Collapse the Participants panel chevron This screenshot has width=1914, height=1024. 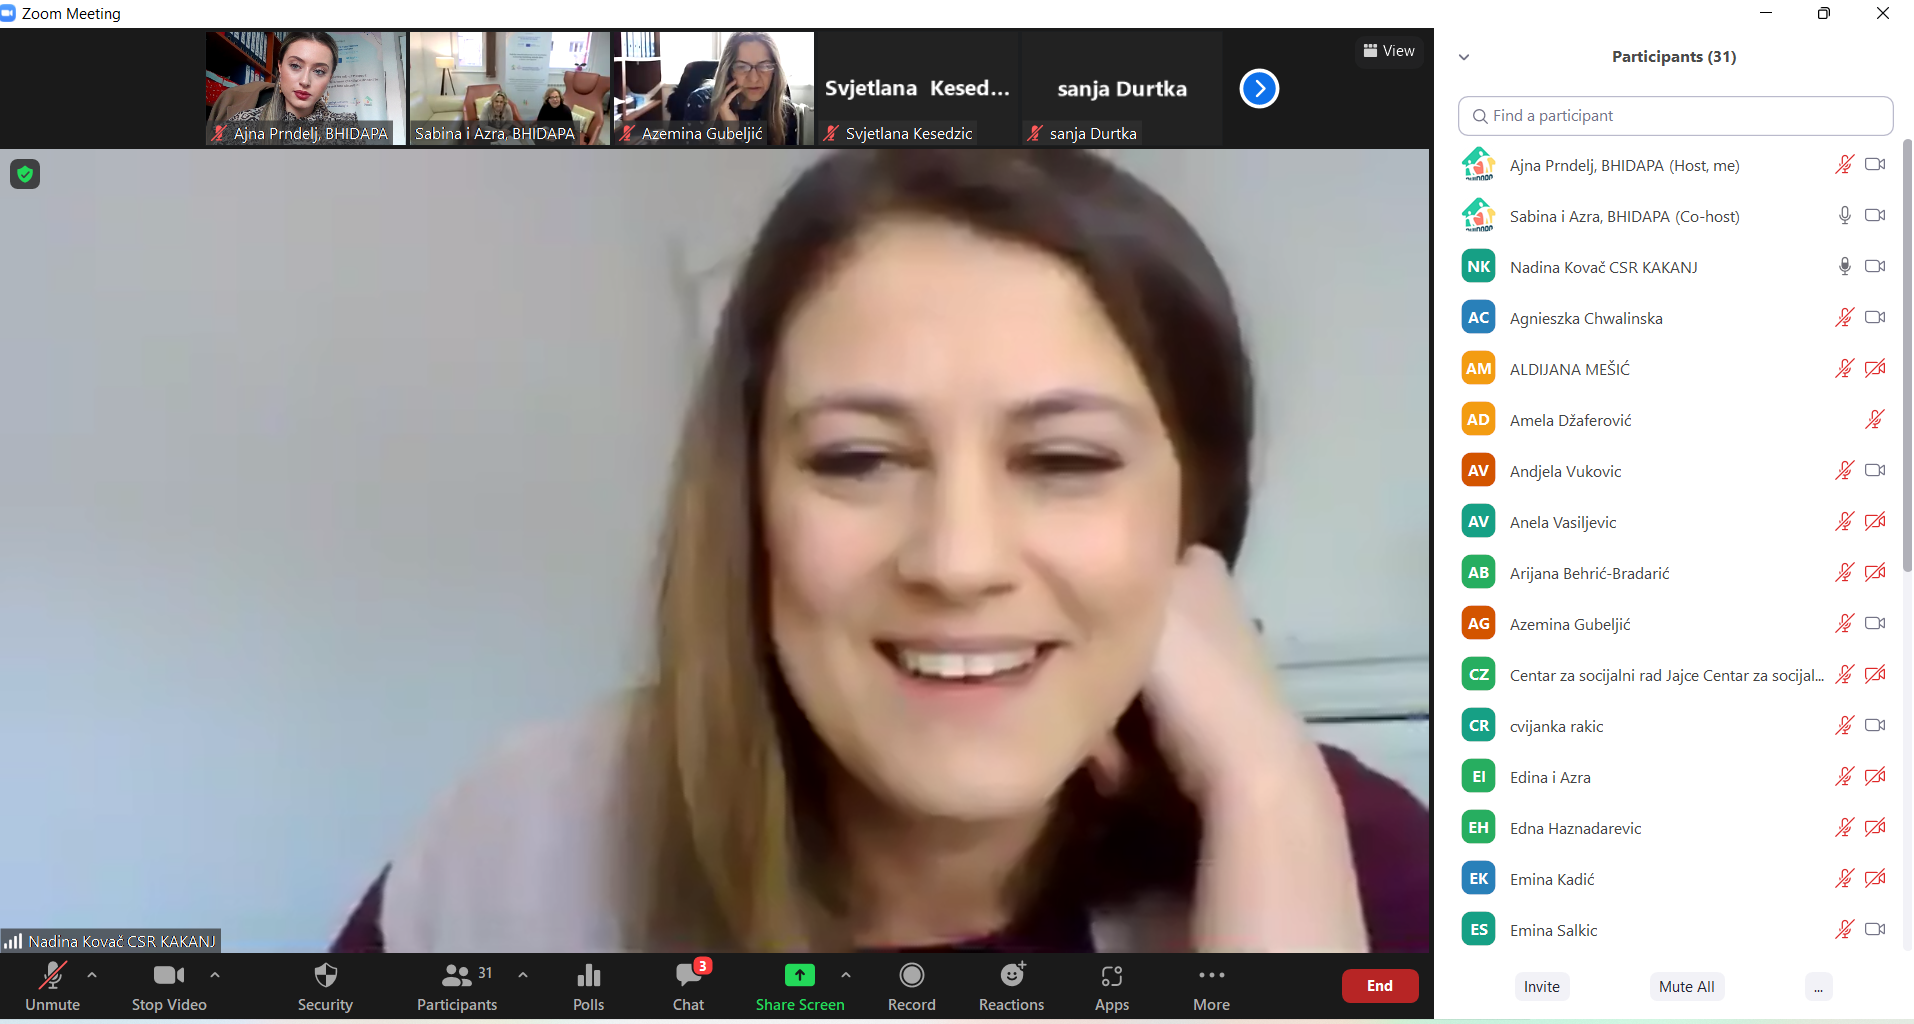pos(1464,57)
